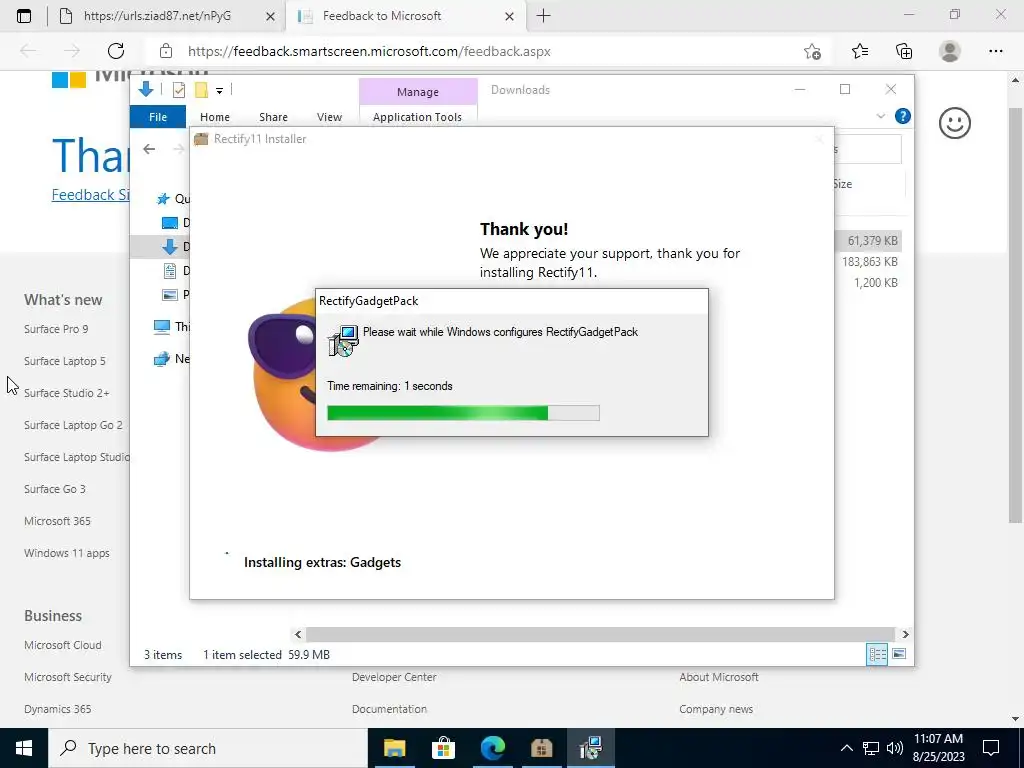Open Company news link
Screen dimensions: 1024x768
(716, 709)
